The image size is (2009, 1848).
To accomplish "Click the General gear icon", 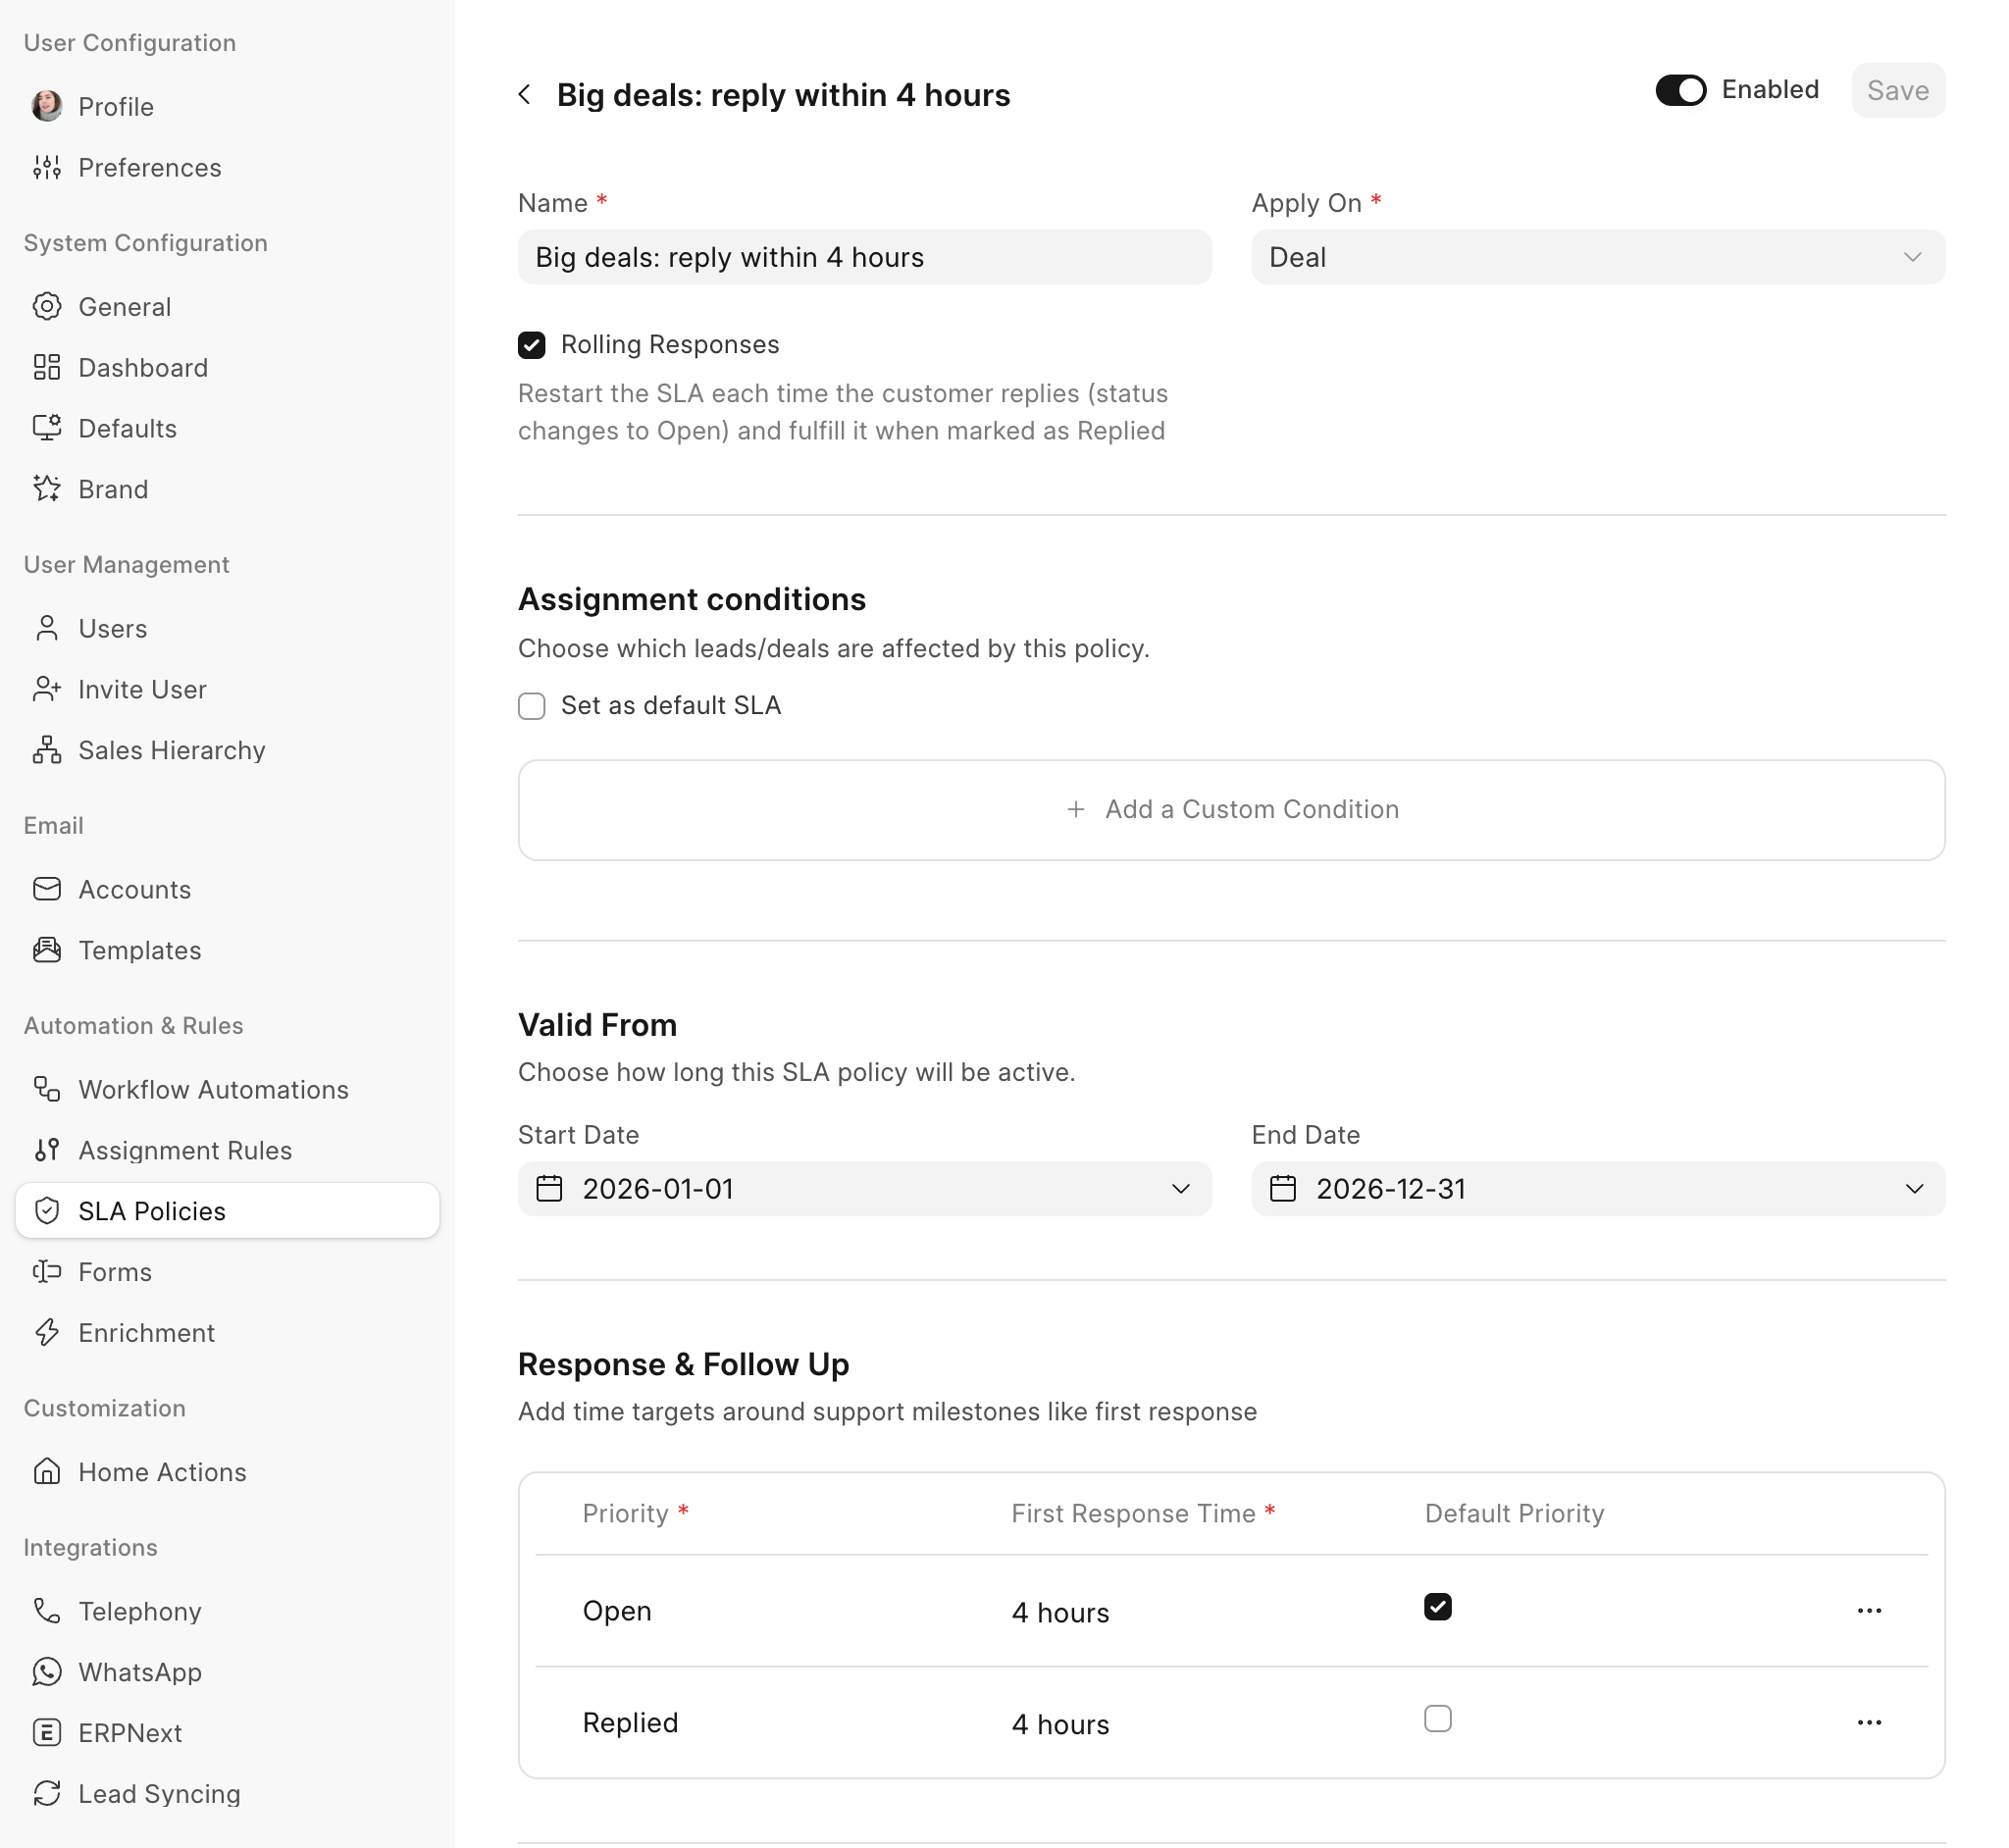I will click(x=47, y=306).
